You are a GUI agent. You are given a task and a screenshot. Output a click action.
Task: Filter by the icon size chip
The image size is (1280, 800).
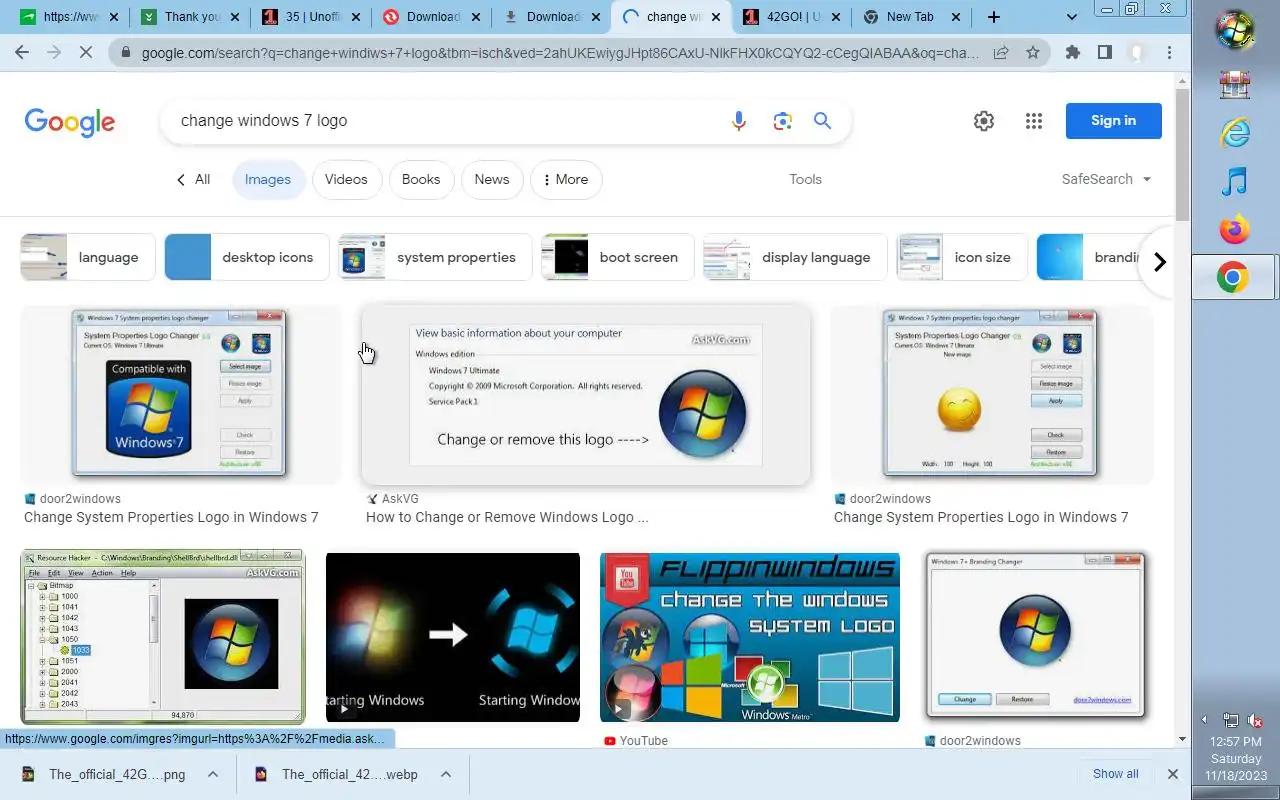click(x=962, y=258)
